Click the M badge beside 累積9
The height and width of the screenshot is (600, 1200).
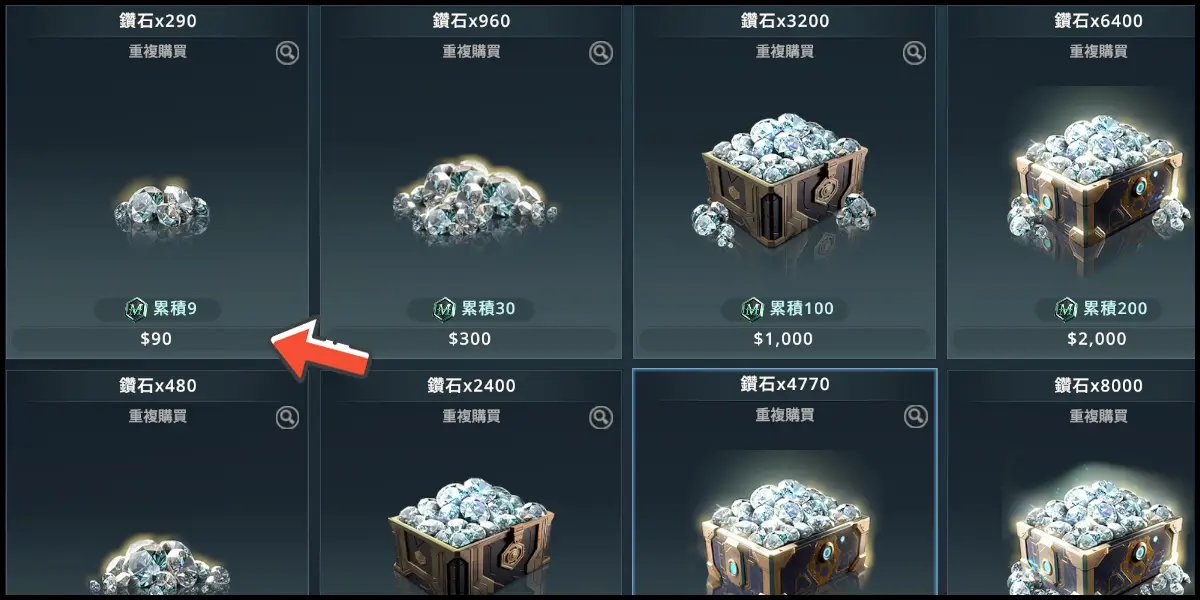click(136, 309)
